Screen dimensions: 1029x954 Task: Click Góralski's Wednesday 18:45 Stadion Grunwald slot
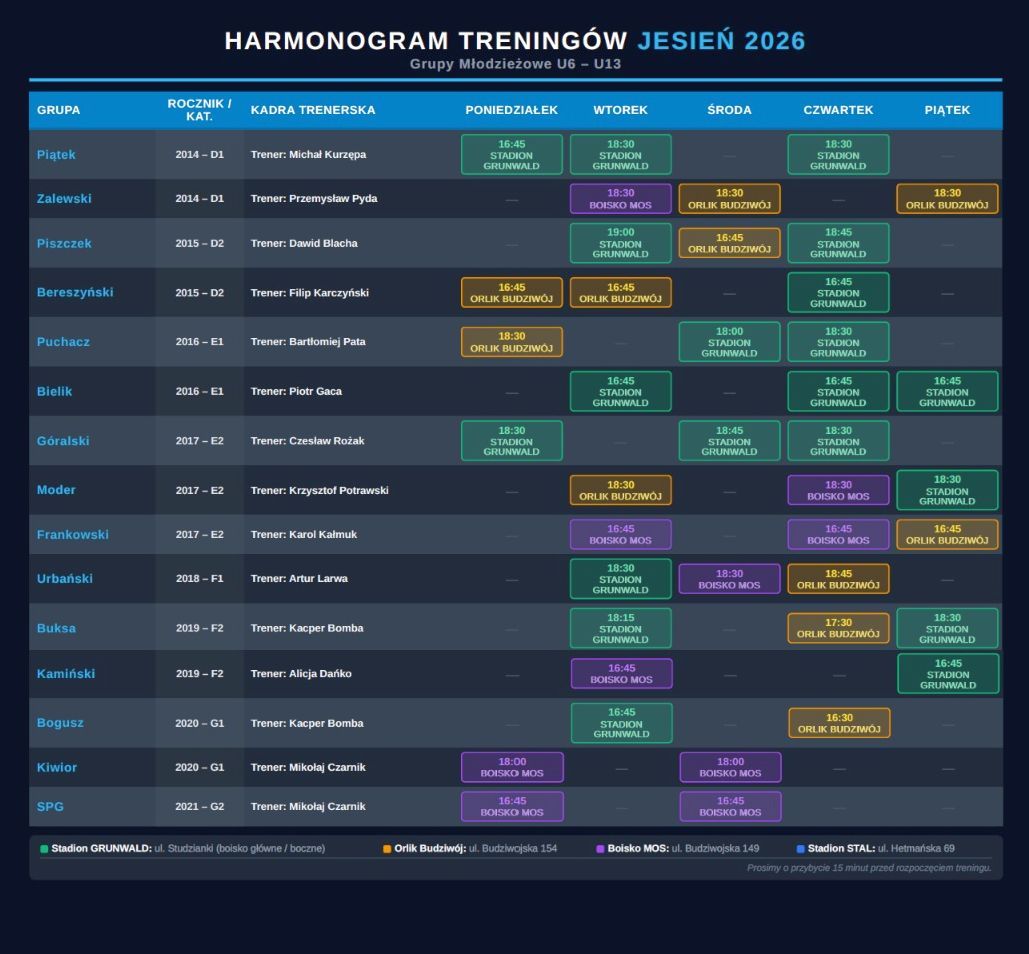tap(730, 441)
